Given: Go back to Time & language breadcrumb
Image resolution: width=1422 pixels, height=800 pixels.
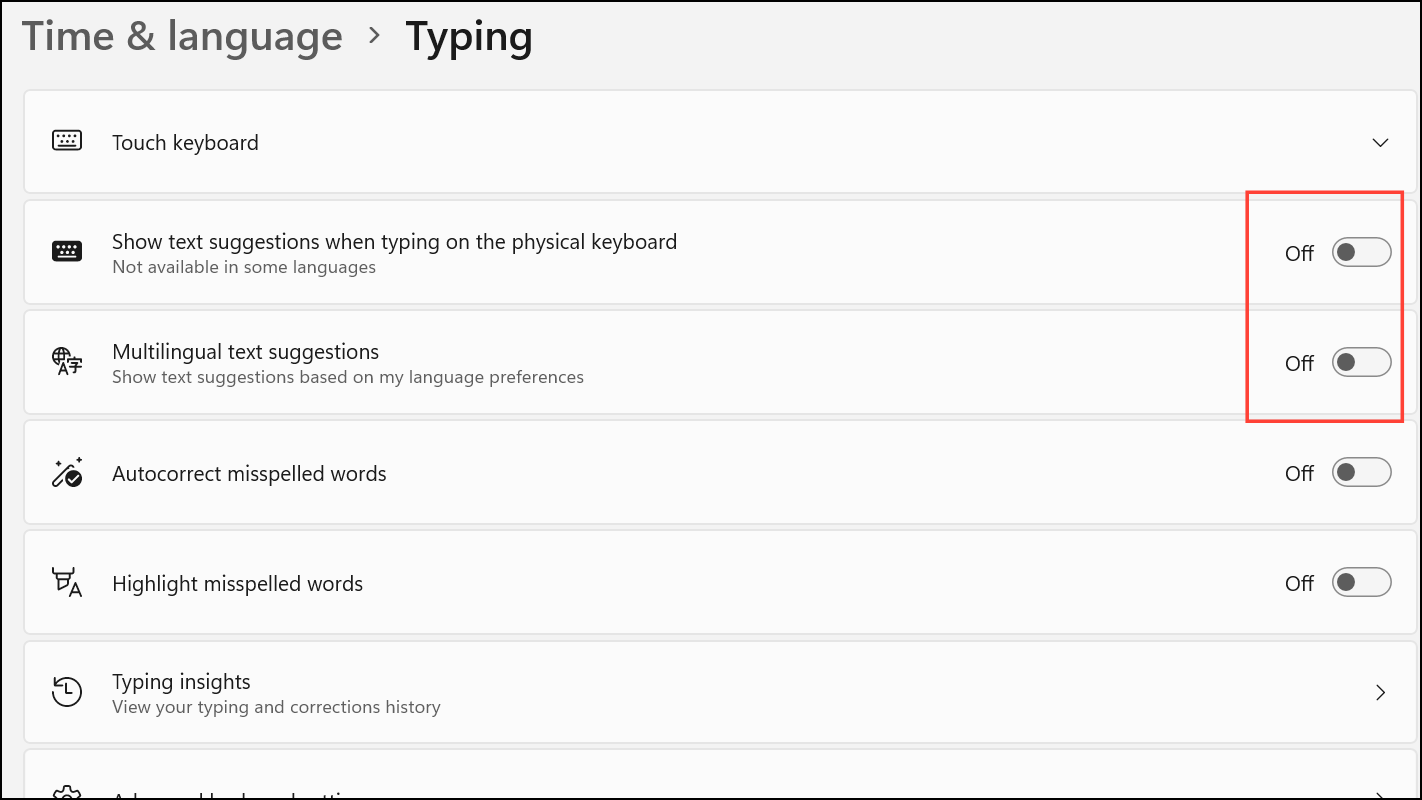Looking at the screenshot, I should click(182, 37).
